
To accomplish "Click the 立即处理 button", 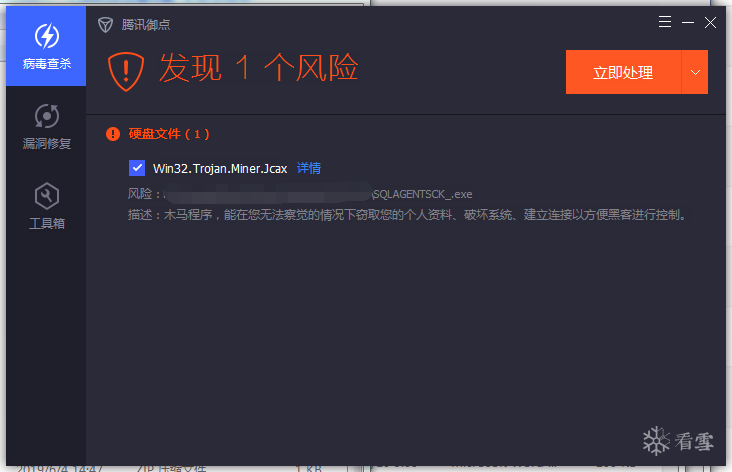I will (623, 72).
